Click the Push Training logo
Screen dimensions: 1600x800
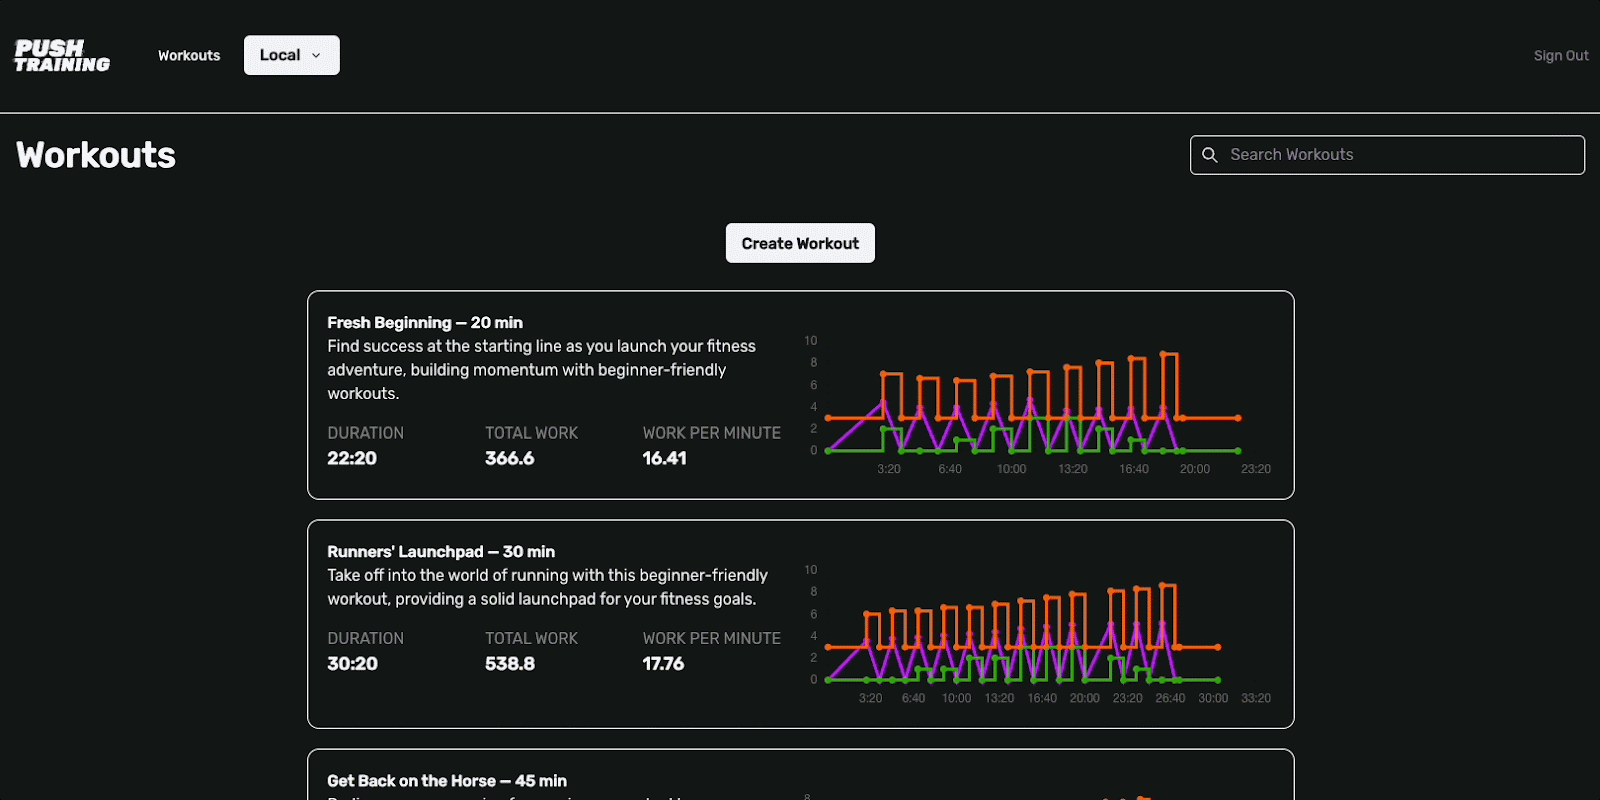tap(62, 56)
